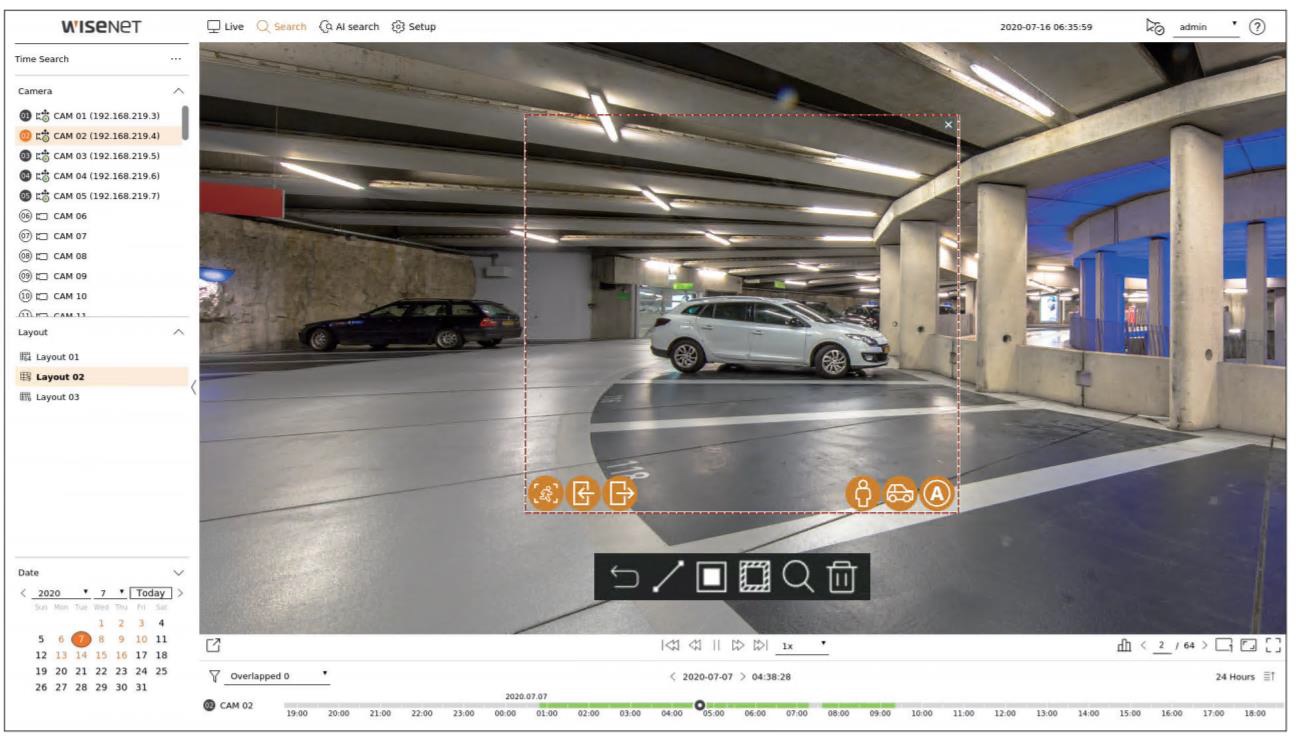Open the playback speed 1x dropdown
This screenshot has height=743, width=1297.
point(804,646)
